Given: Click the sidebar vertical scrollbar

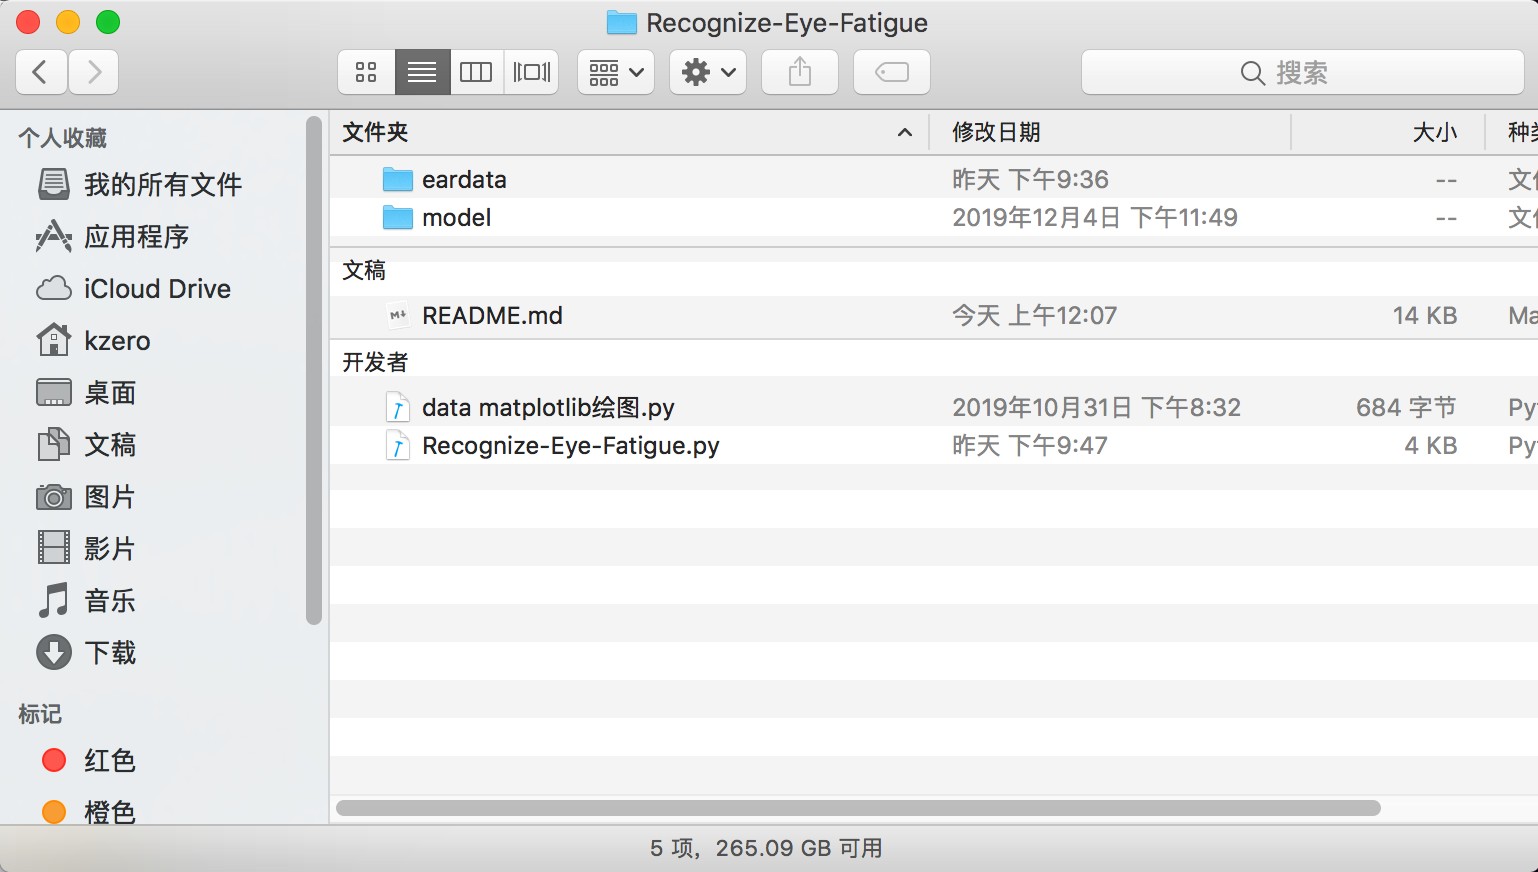Looking at the screenshot, I should tap(315, 370).
